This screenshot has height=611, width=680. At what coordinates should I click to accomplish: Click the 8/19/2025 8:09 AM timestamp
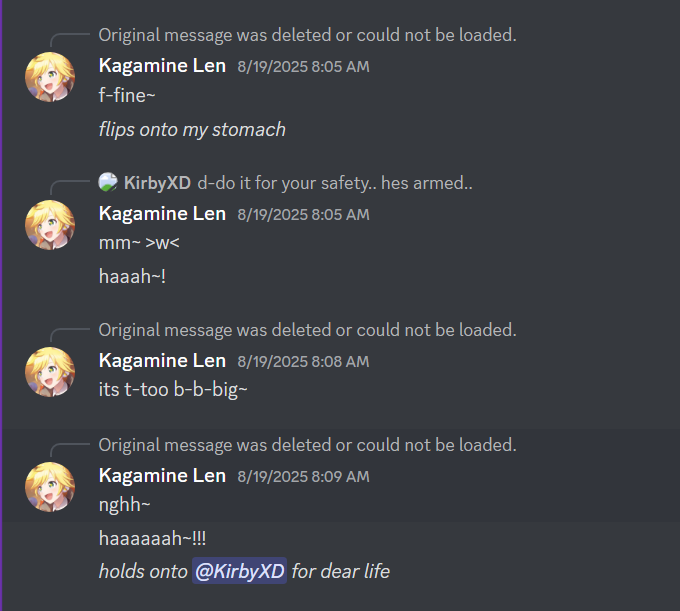(304, 477)
